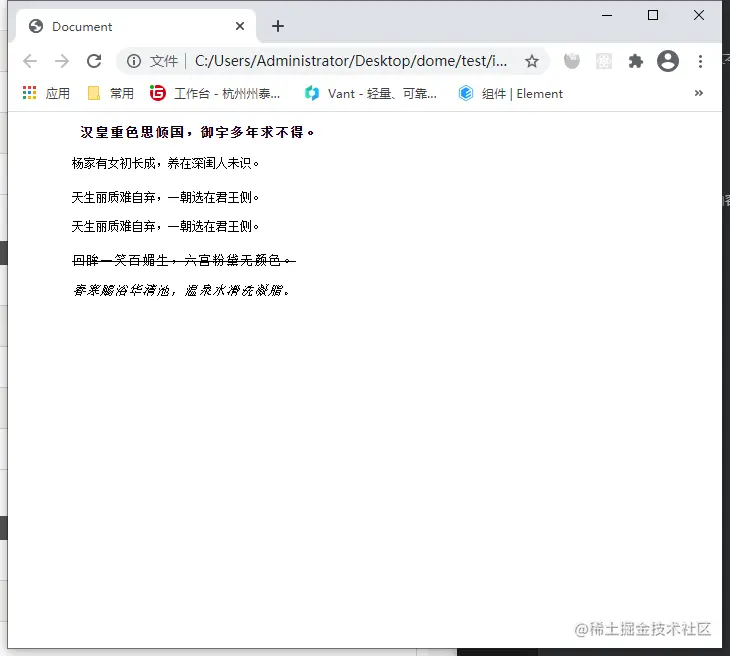Screen dimensions: 730x656
Task: Click the strikethrough line 回眸一笑百媚生
Action: (184, 260)
